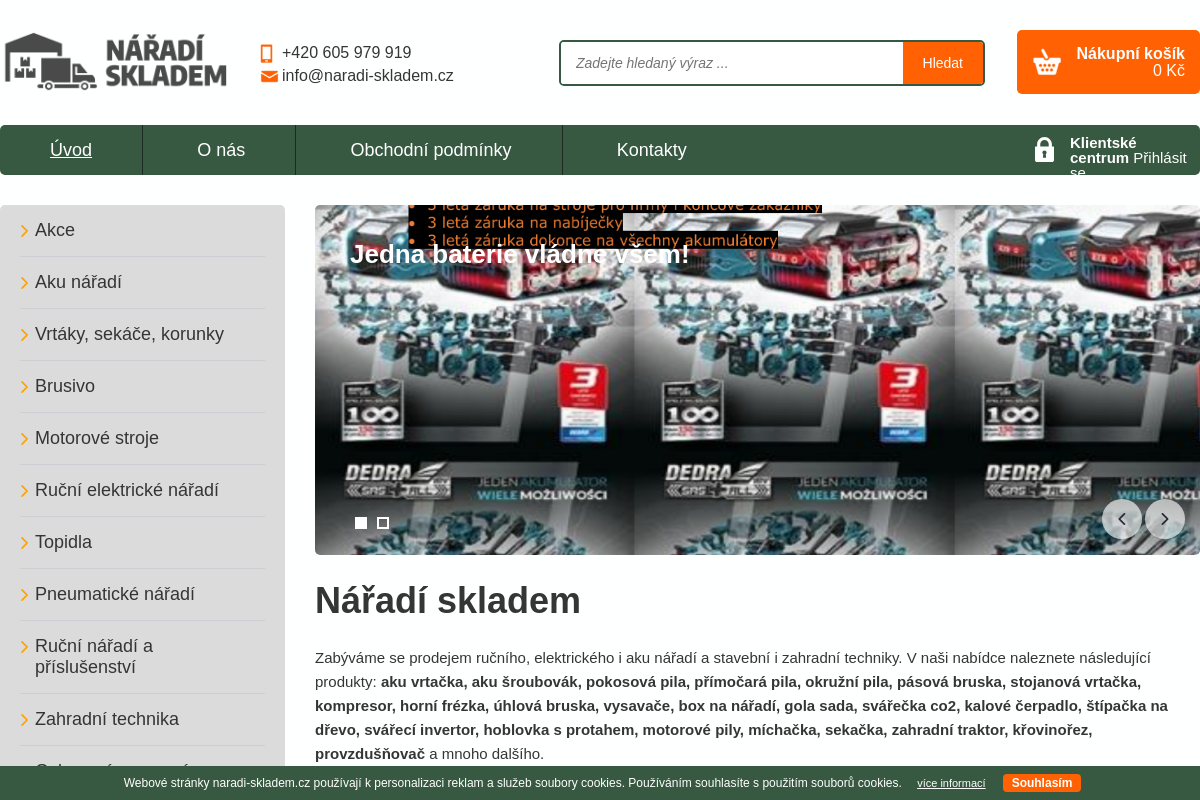Click the orange arrow next to Zahradní technika

(23, 719)
